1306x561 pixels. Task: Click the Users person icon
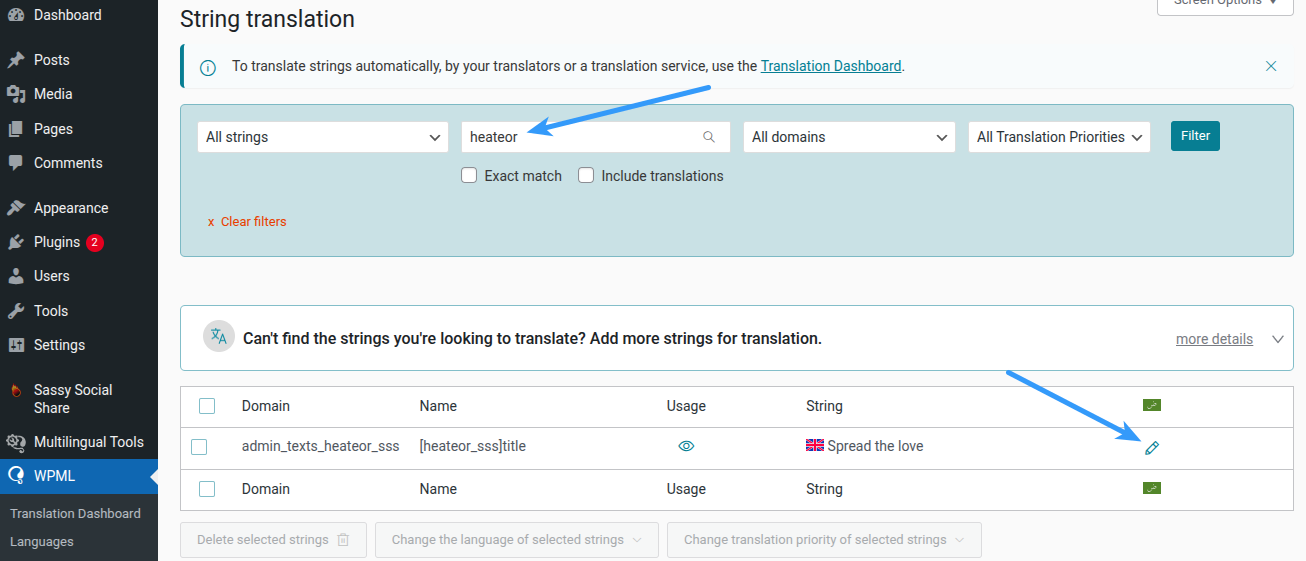pyautogui.click(x=16, y=276)
